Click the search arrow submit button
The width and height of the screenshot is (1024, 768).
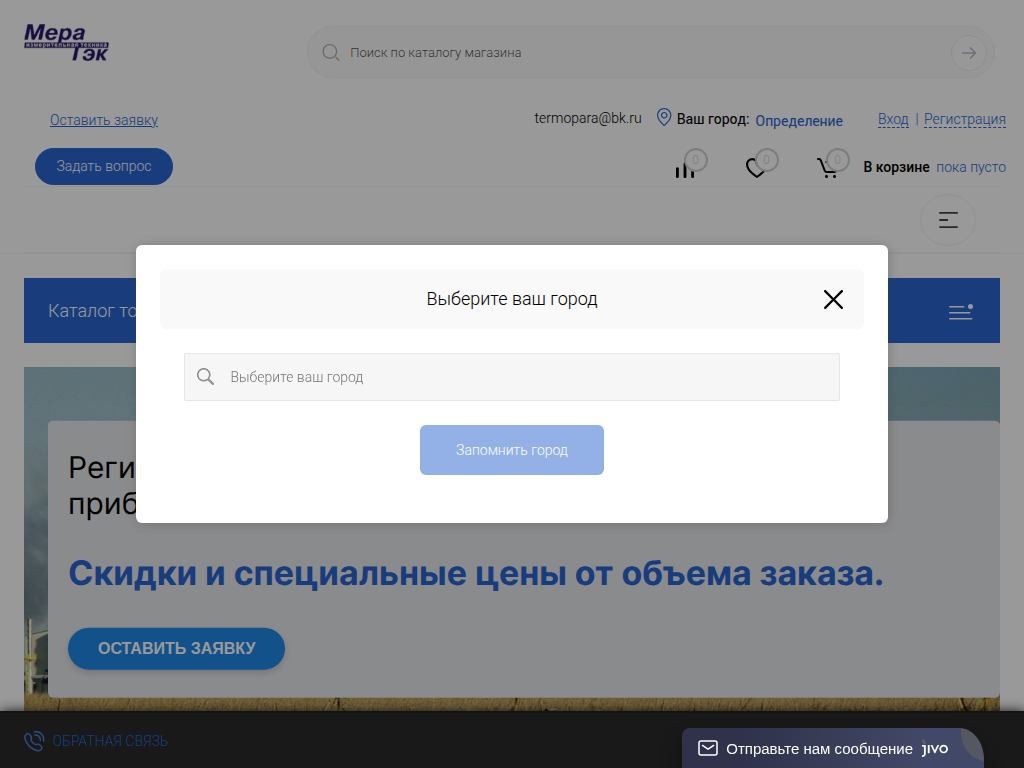[967, 53]
